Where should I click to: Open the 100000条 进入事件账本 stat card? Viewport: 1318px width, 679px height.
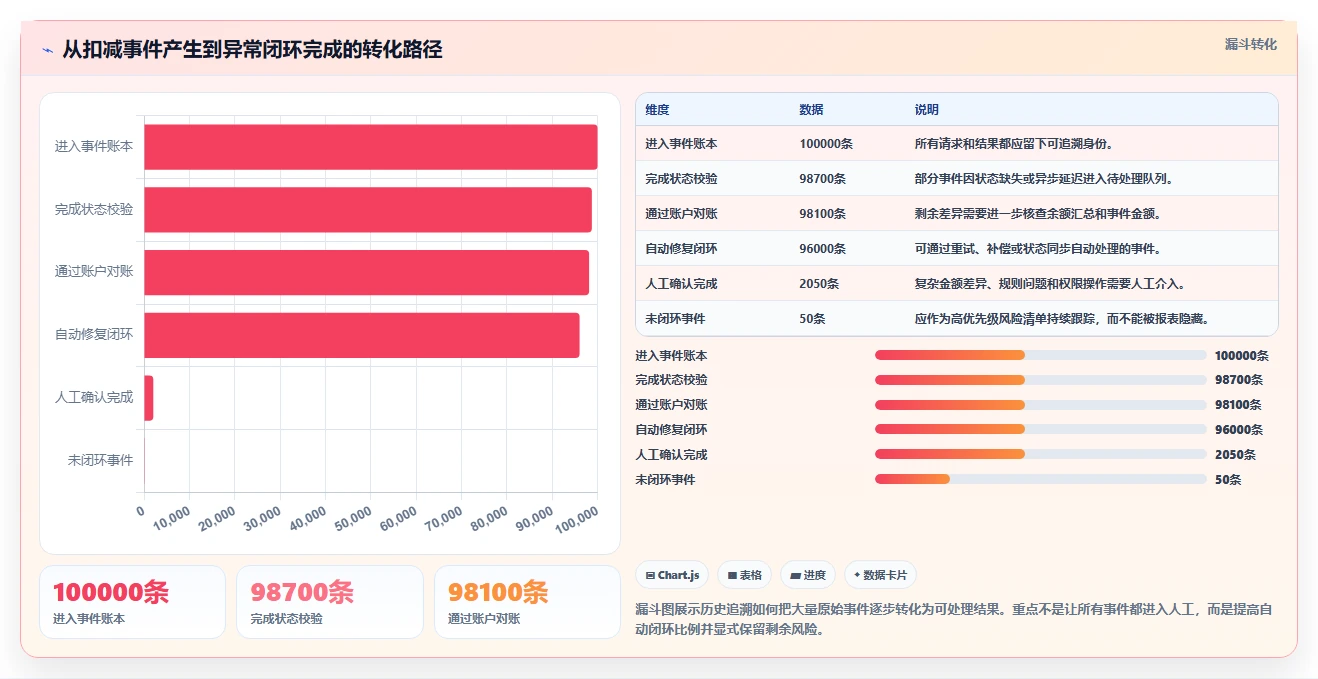coord(132,602)
